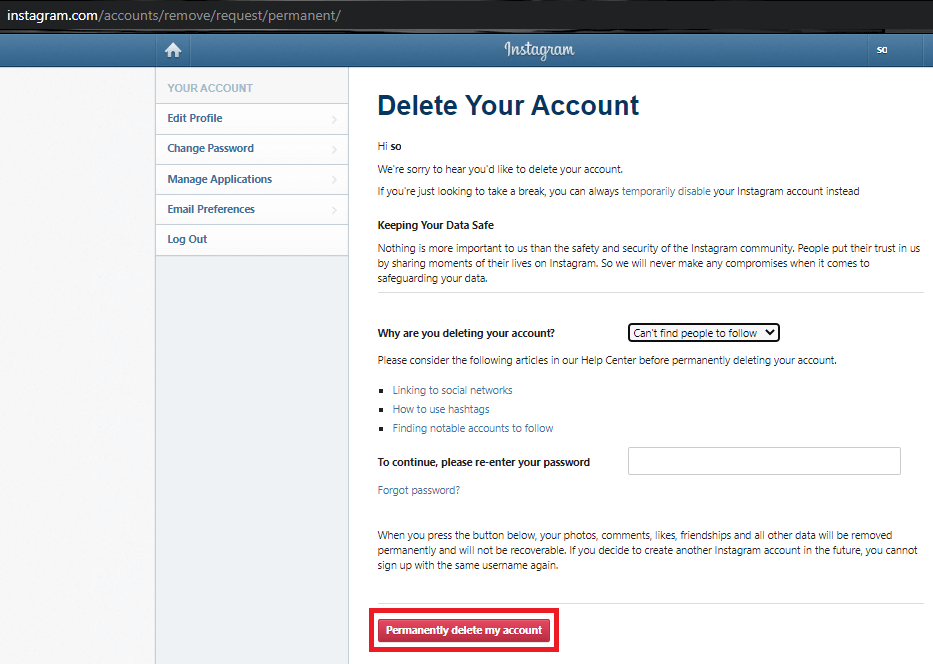Open Edit Profile from the sidebar

(195, 118)
